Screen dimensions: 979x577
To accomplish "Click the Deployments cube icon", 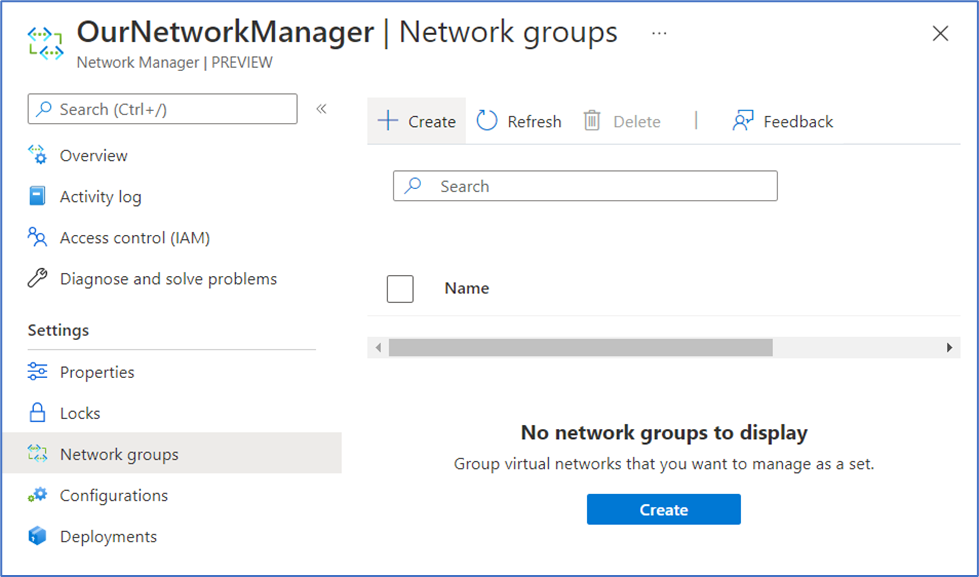I will coord(37,536).
